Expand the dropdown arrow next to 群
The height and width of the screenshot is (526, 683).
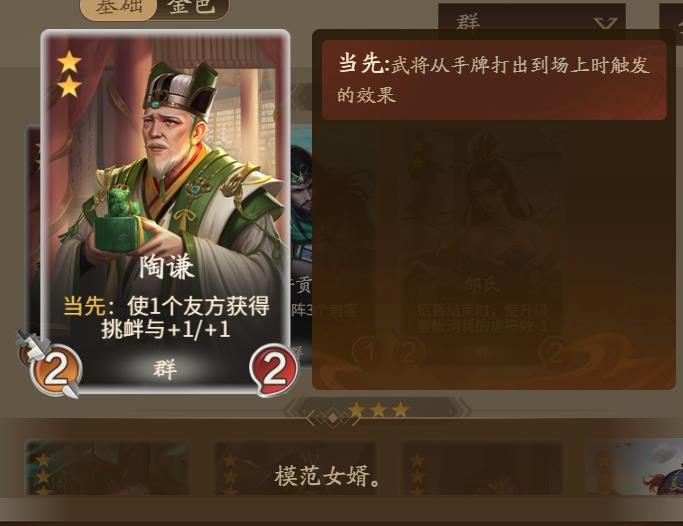(x=606, y=23)
